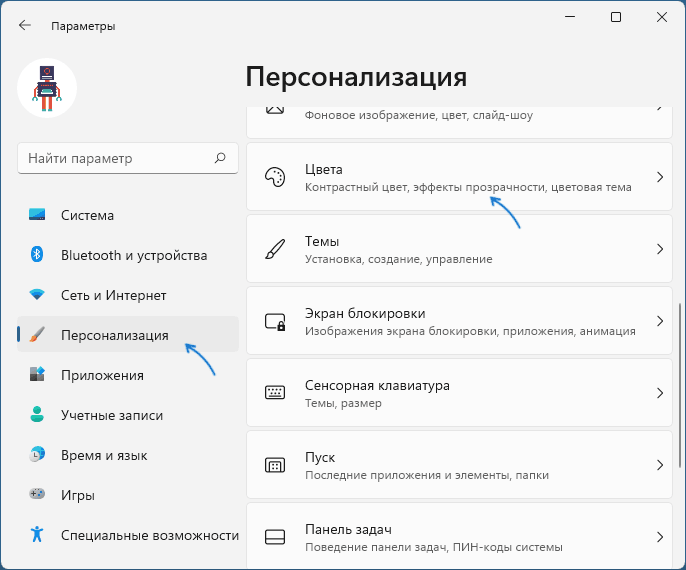Click the palette icon next to Цвета
The width and height of the screenshot is (686, 570).
(275, 177)
